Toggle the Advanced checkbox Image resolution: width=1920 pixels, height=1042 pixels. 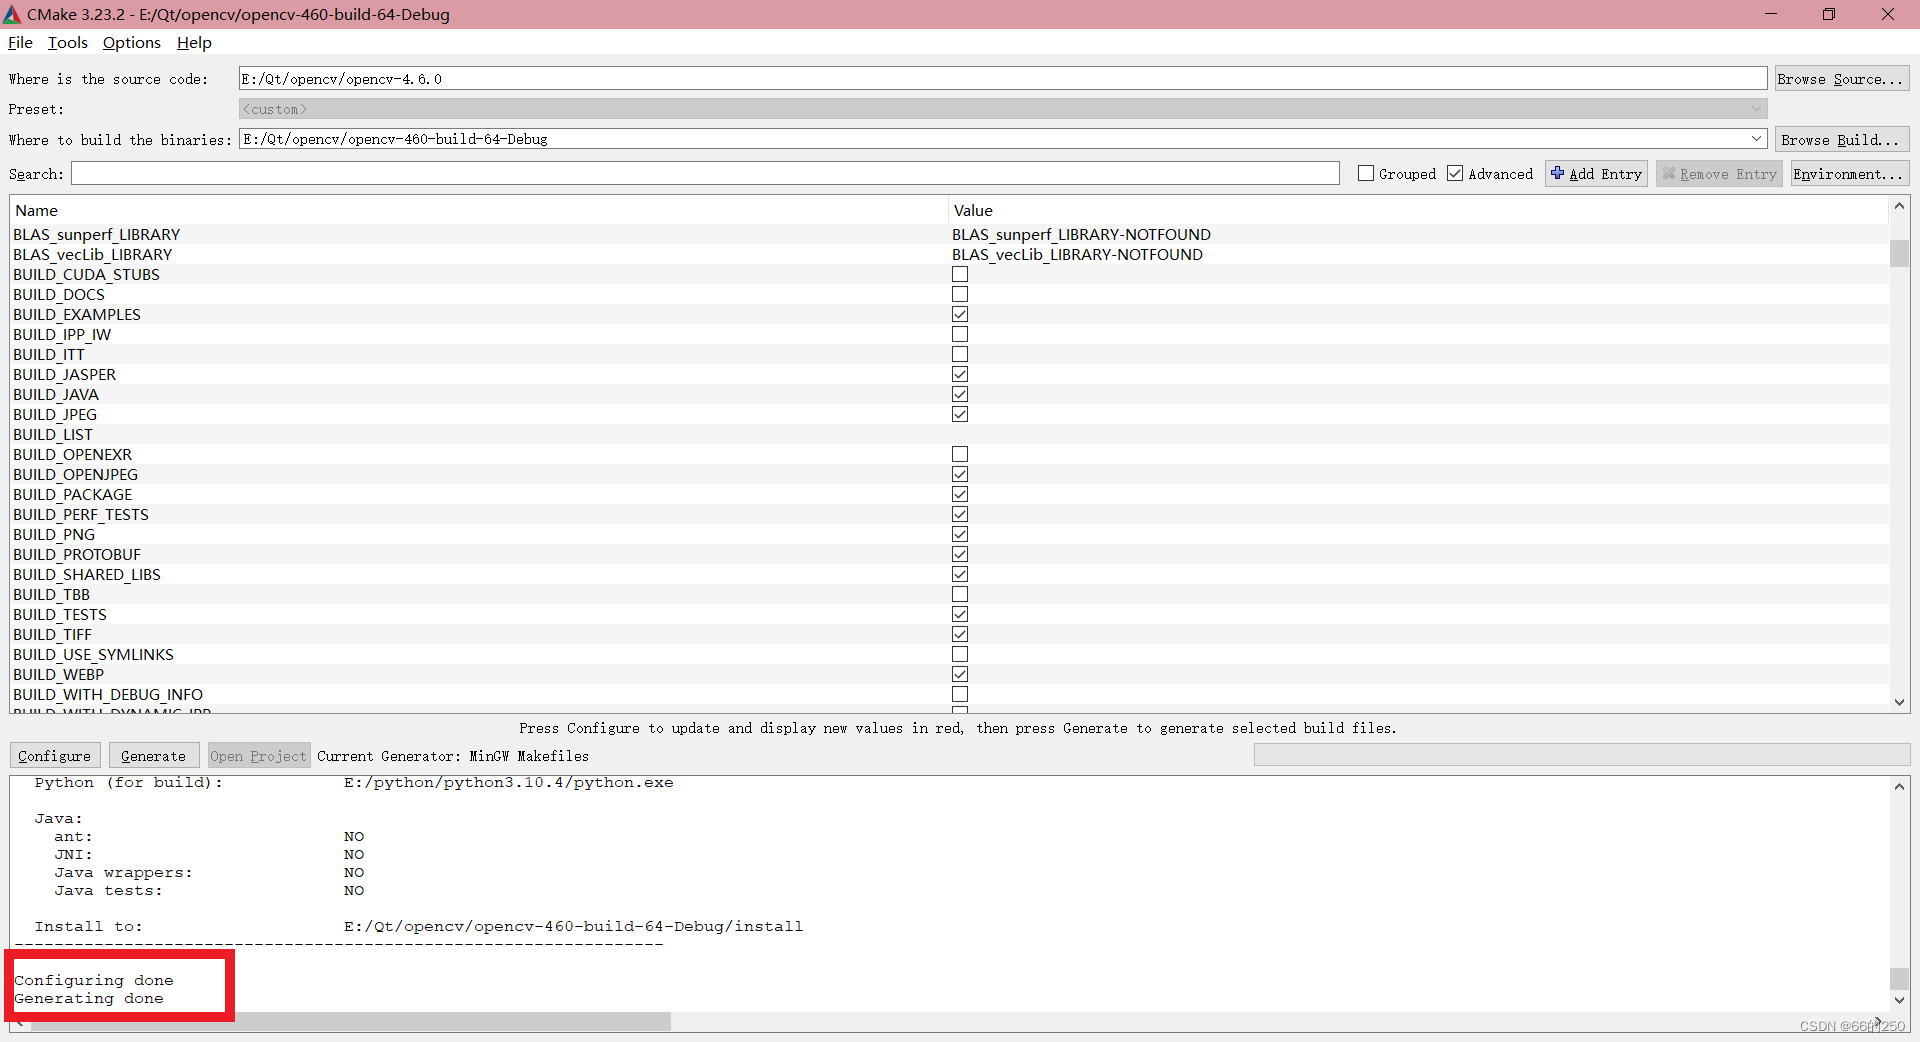click(1455, 173)
